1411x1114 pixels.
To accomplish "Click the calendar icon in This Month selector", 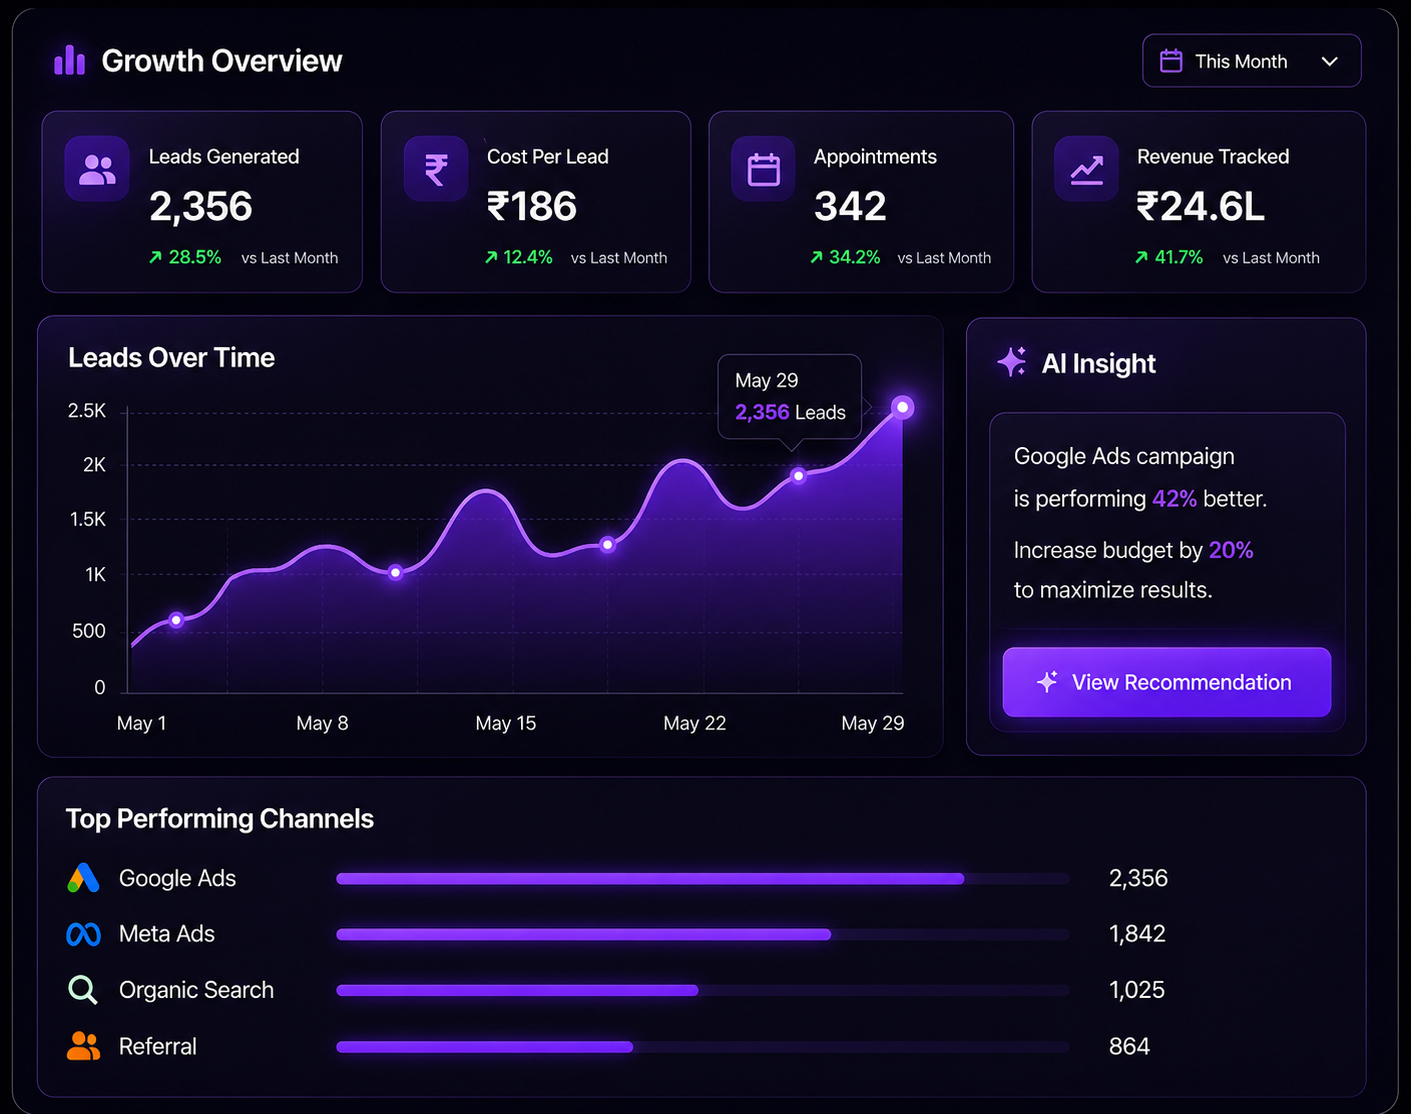I will coord(1171,61).
